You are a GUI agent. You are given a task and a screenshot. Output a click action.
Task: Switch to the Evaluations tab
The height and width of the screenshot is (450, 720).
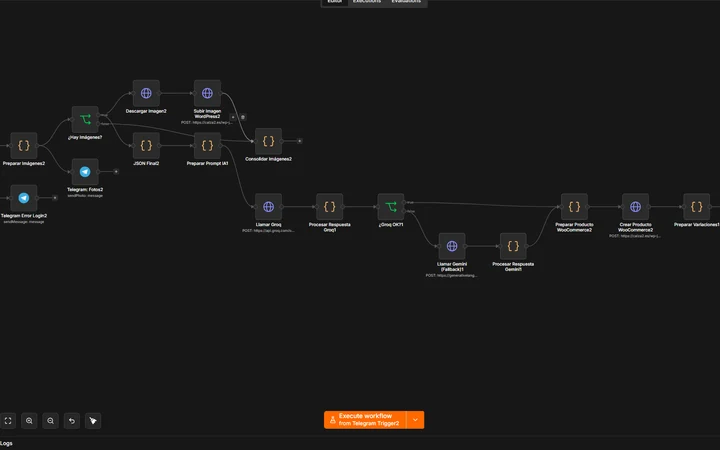(x=406, y=2)
